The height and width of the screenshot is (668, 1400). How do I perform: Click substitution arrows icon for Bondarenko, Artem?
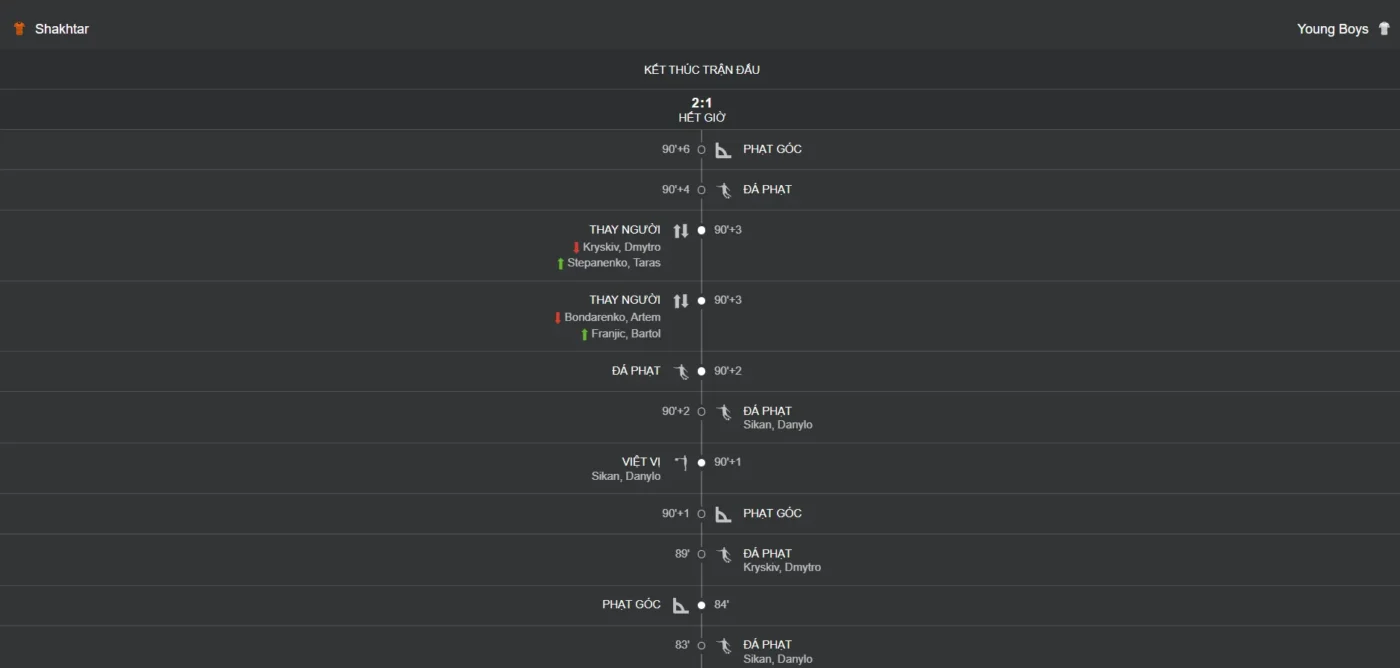pos(681,301)
